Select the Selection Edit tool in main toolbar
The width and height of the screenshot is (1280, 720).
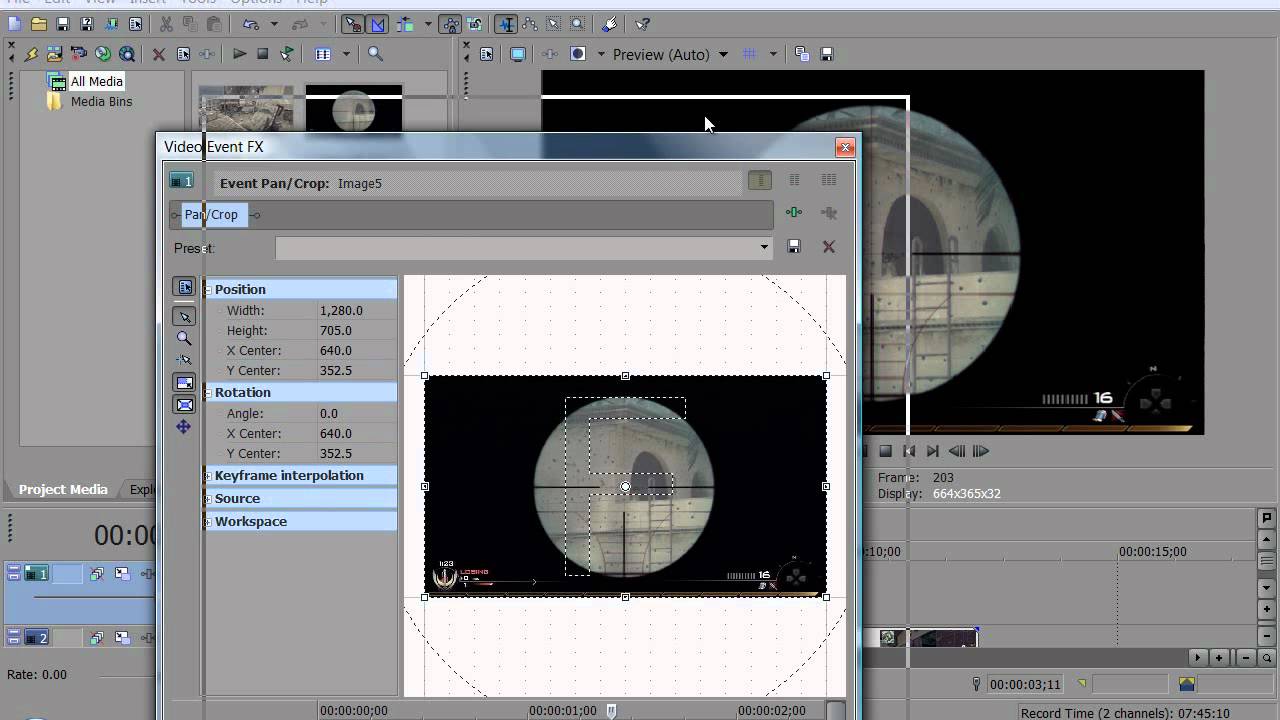point(553,24)
